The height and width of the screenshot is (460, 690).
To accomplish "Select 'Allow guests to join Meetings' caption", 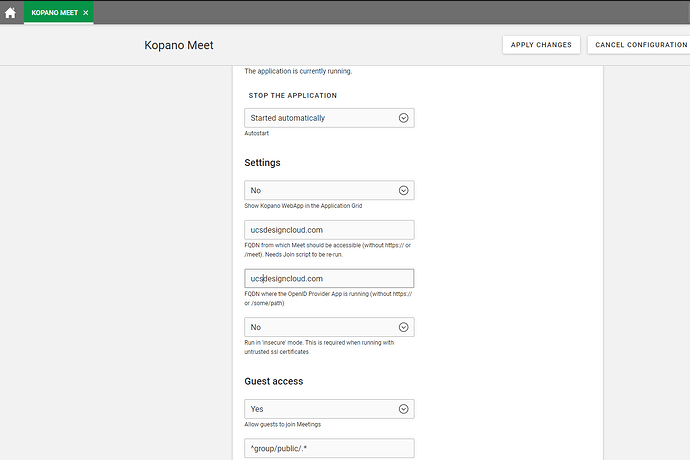I will click(x=283, y=424).
